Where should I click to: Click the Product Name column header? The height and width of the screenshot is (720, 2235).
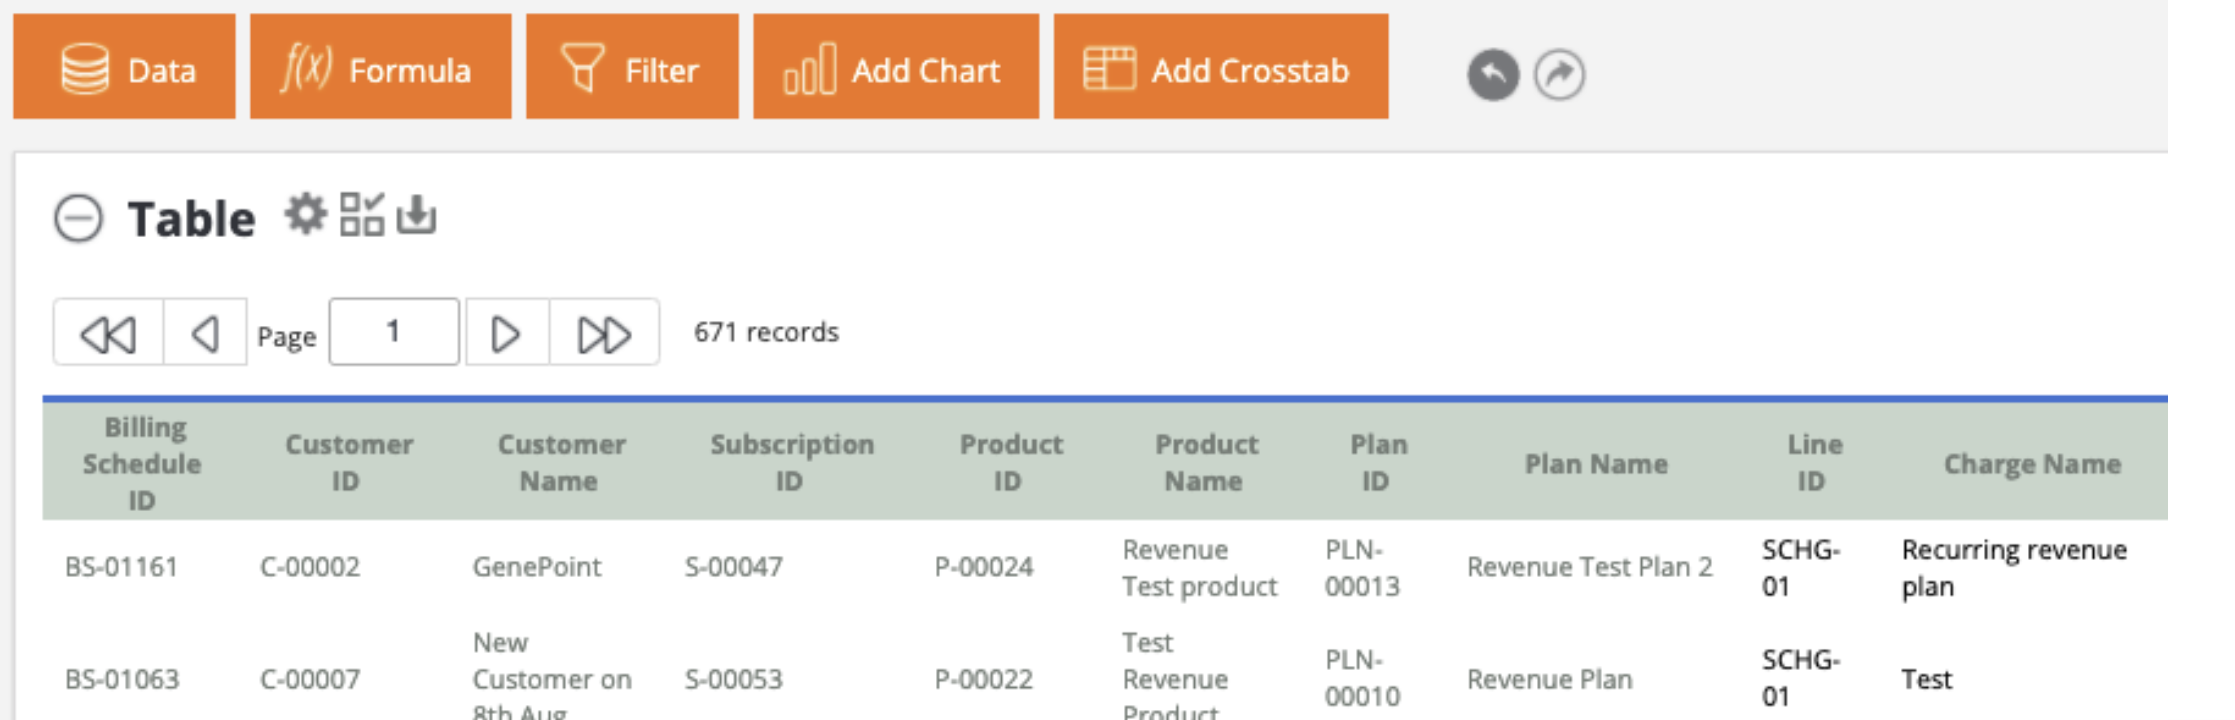coord(1206,463)
